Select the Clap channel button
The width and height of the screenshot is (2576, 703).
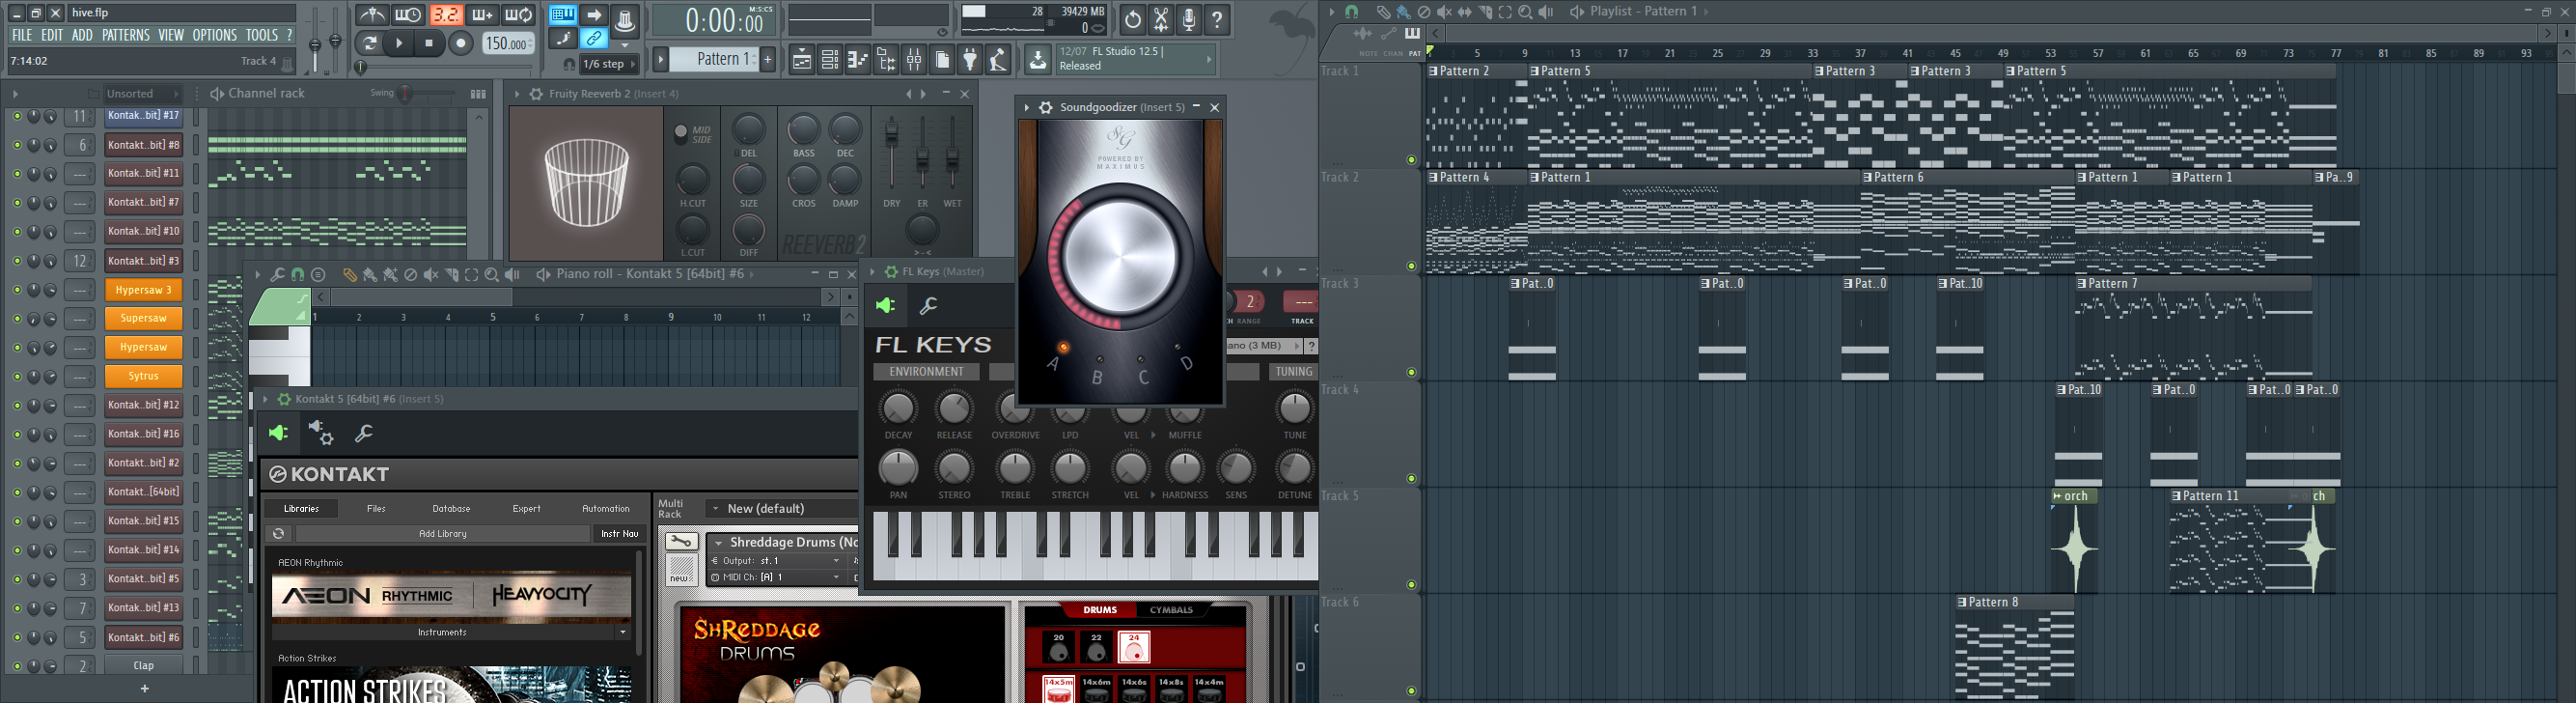pos(144,666)
